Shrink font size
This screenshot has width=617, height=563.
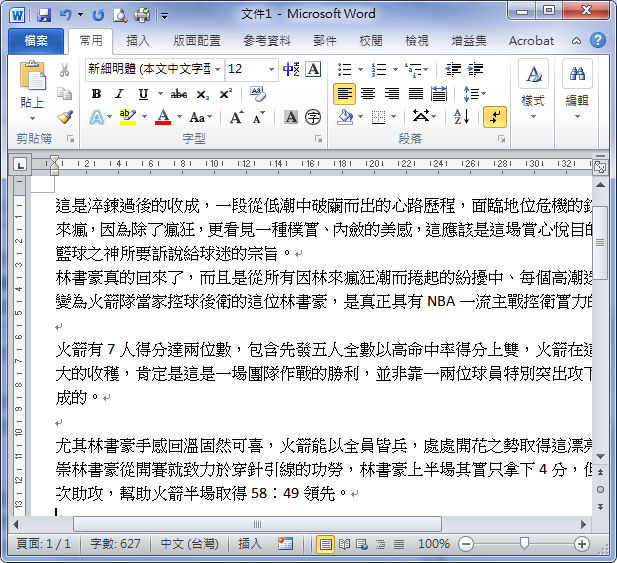click(258, 117)
